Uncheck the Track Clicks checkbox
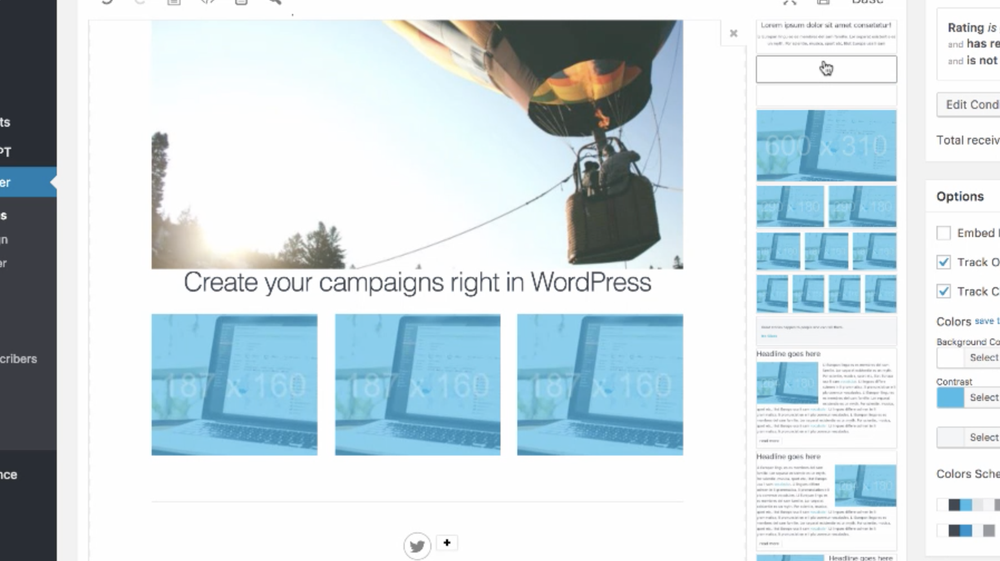Viewport: 1000px width, 561px height. click(x=944, y=291)
